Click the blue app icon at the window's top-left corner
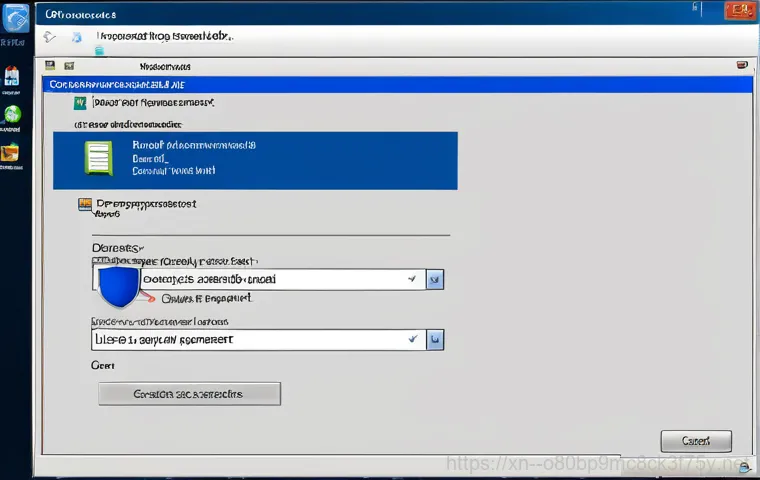Screen dimensions: 760x480 click(x=16, y=17)
